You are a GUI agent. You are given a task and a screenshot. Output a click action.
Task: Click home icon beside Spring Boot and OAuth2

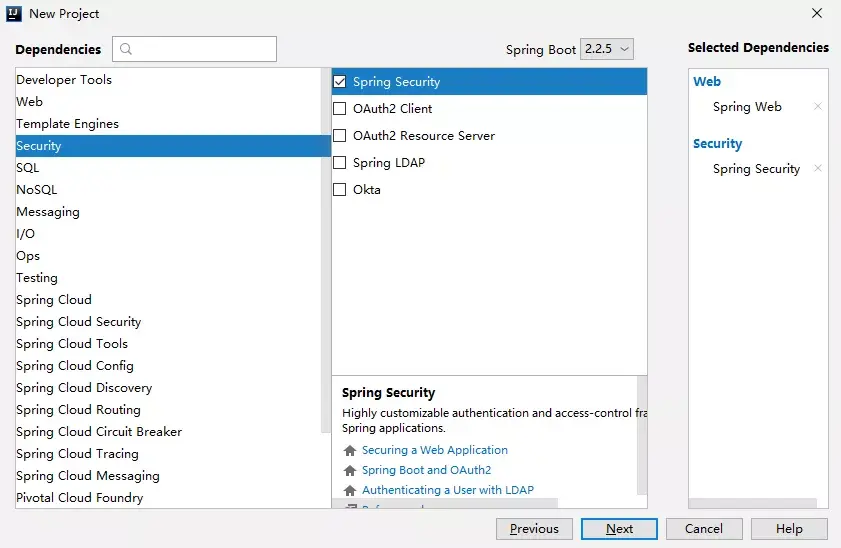350,470
